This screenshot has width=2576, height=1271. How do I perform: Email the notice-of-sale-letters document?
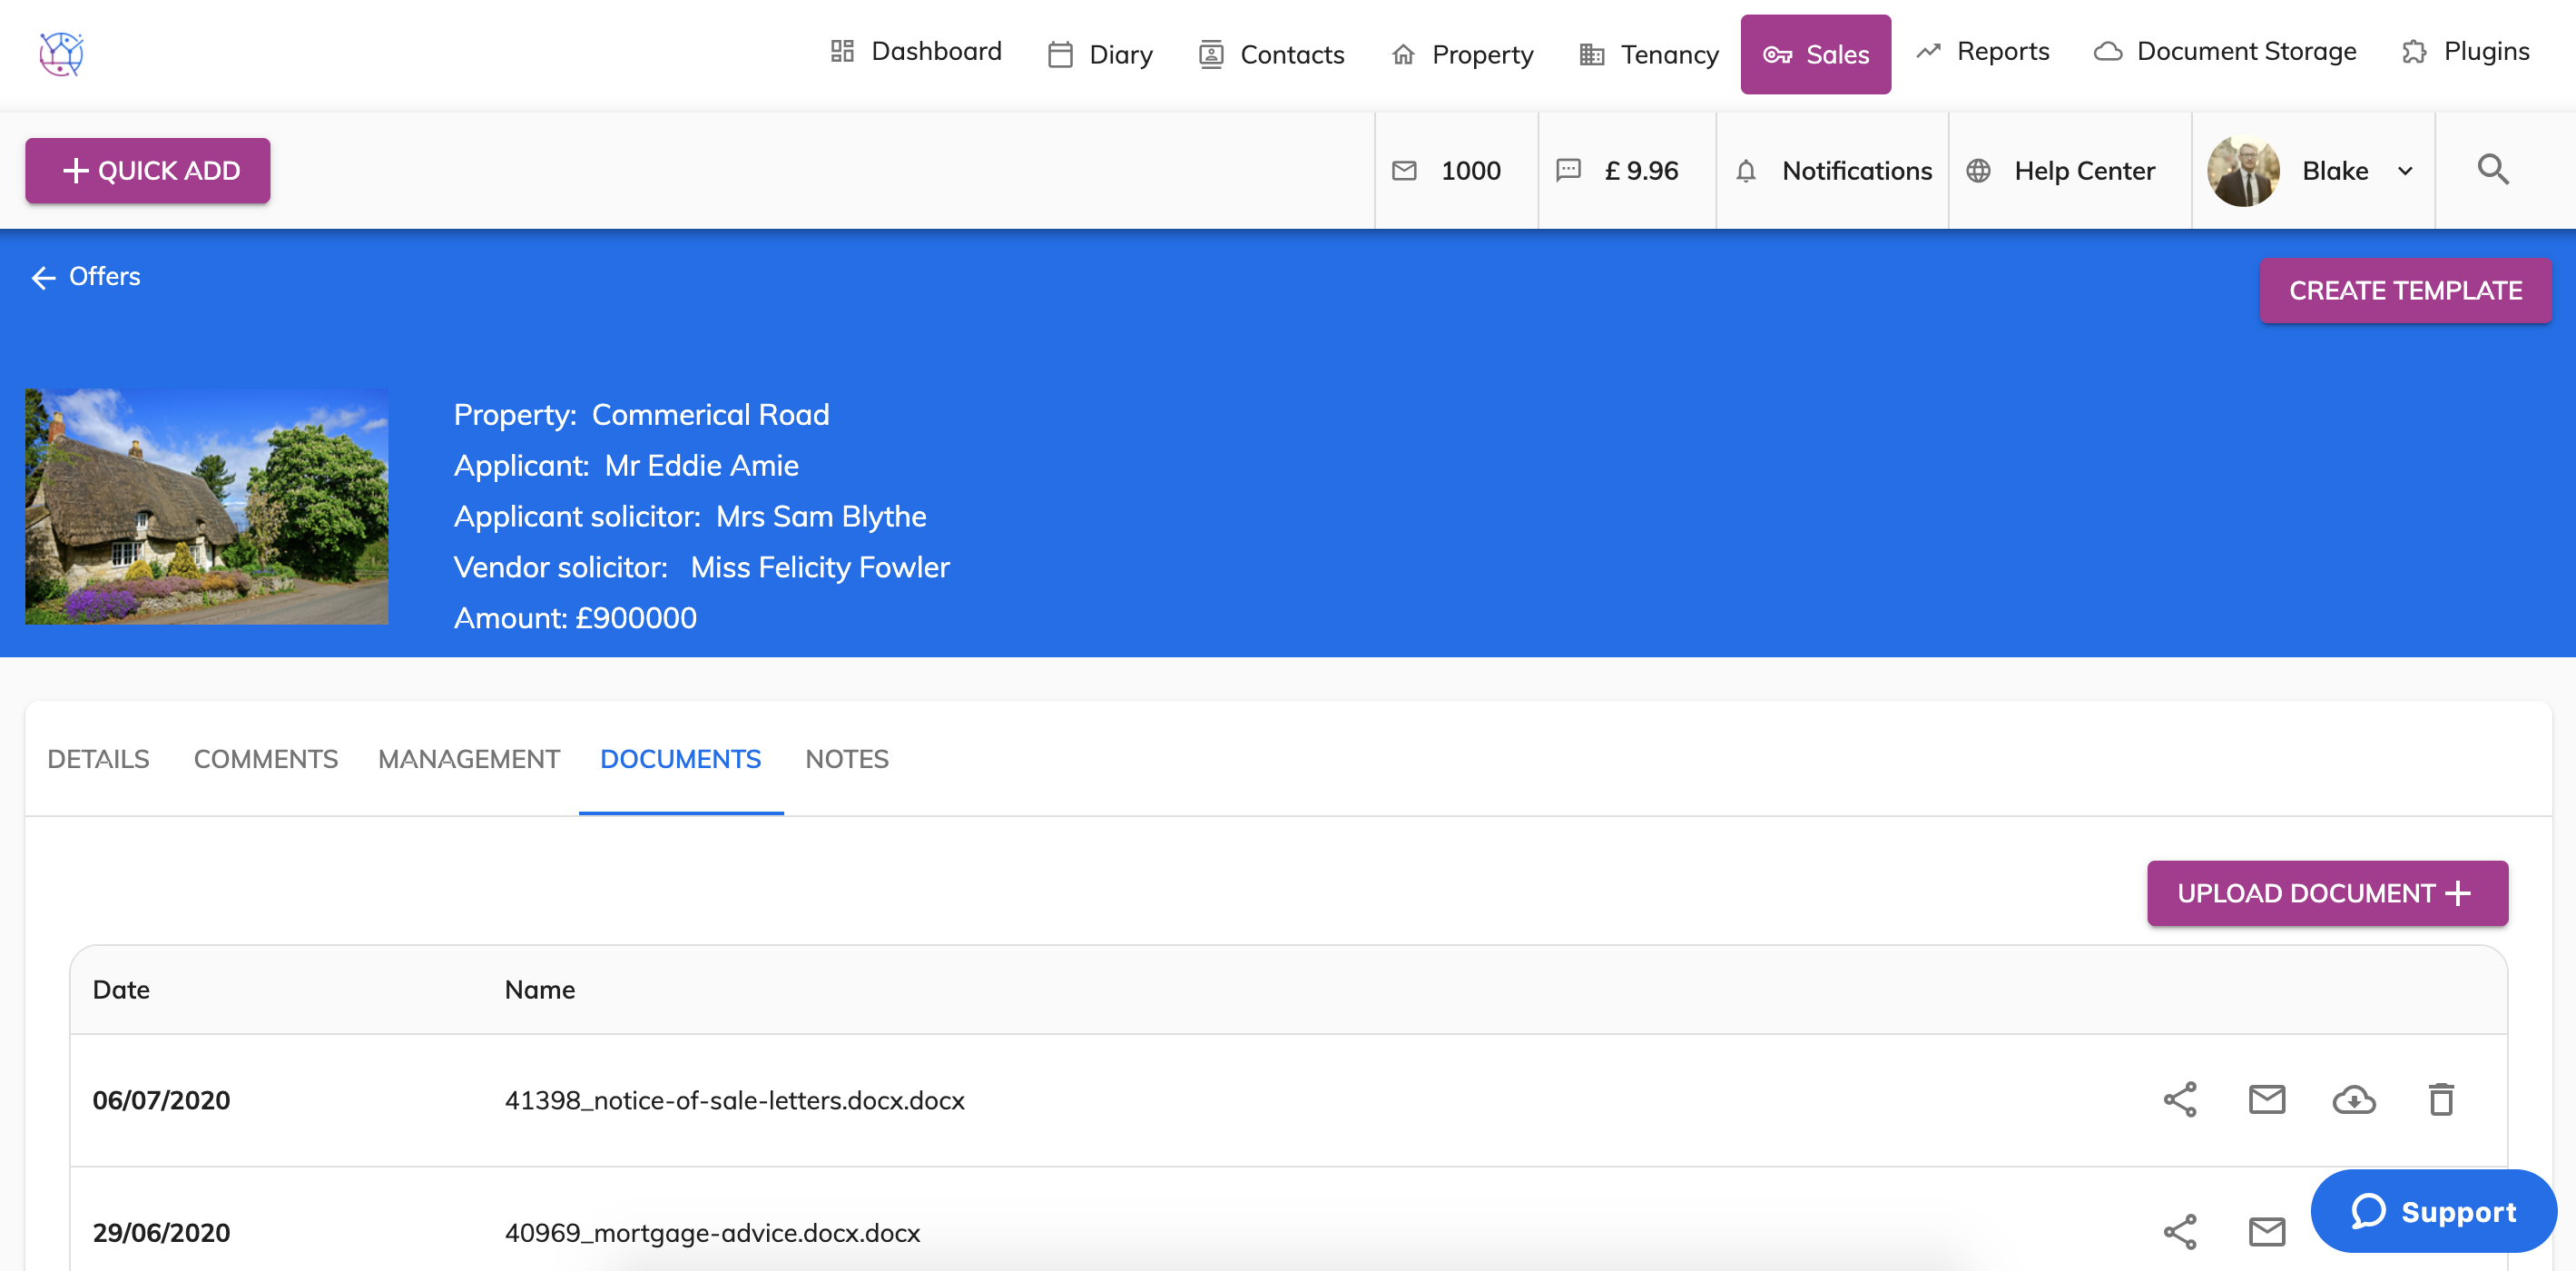(x=2266, y=1099)
